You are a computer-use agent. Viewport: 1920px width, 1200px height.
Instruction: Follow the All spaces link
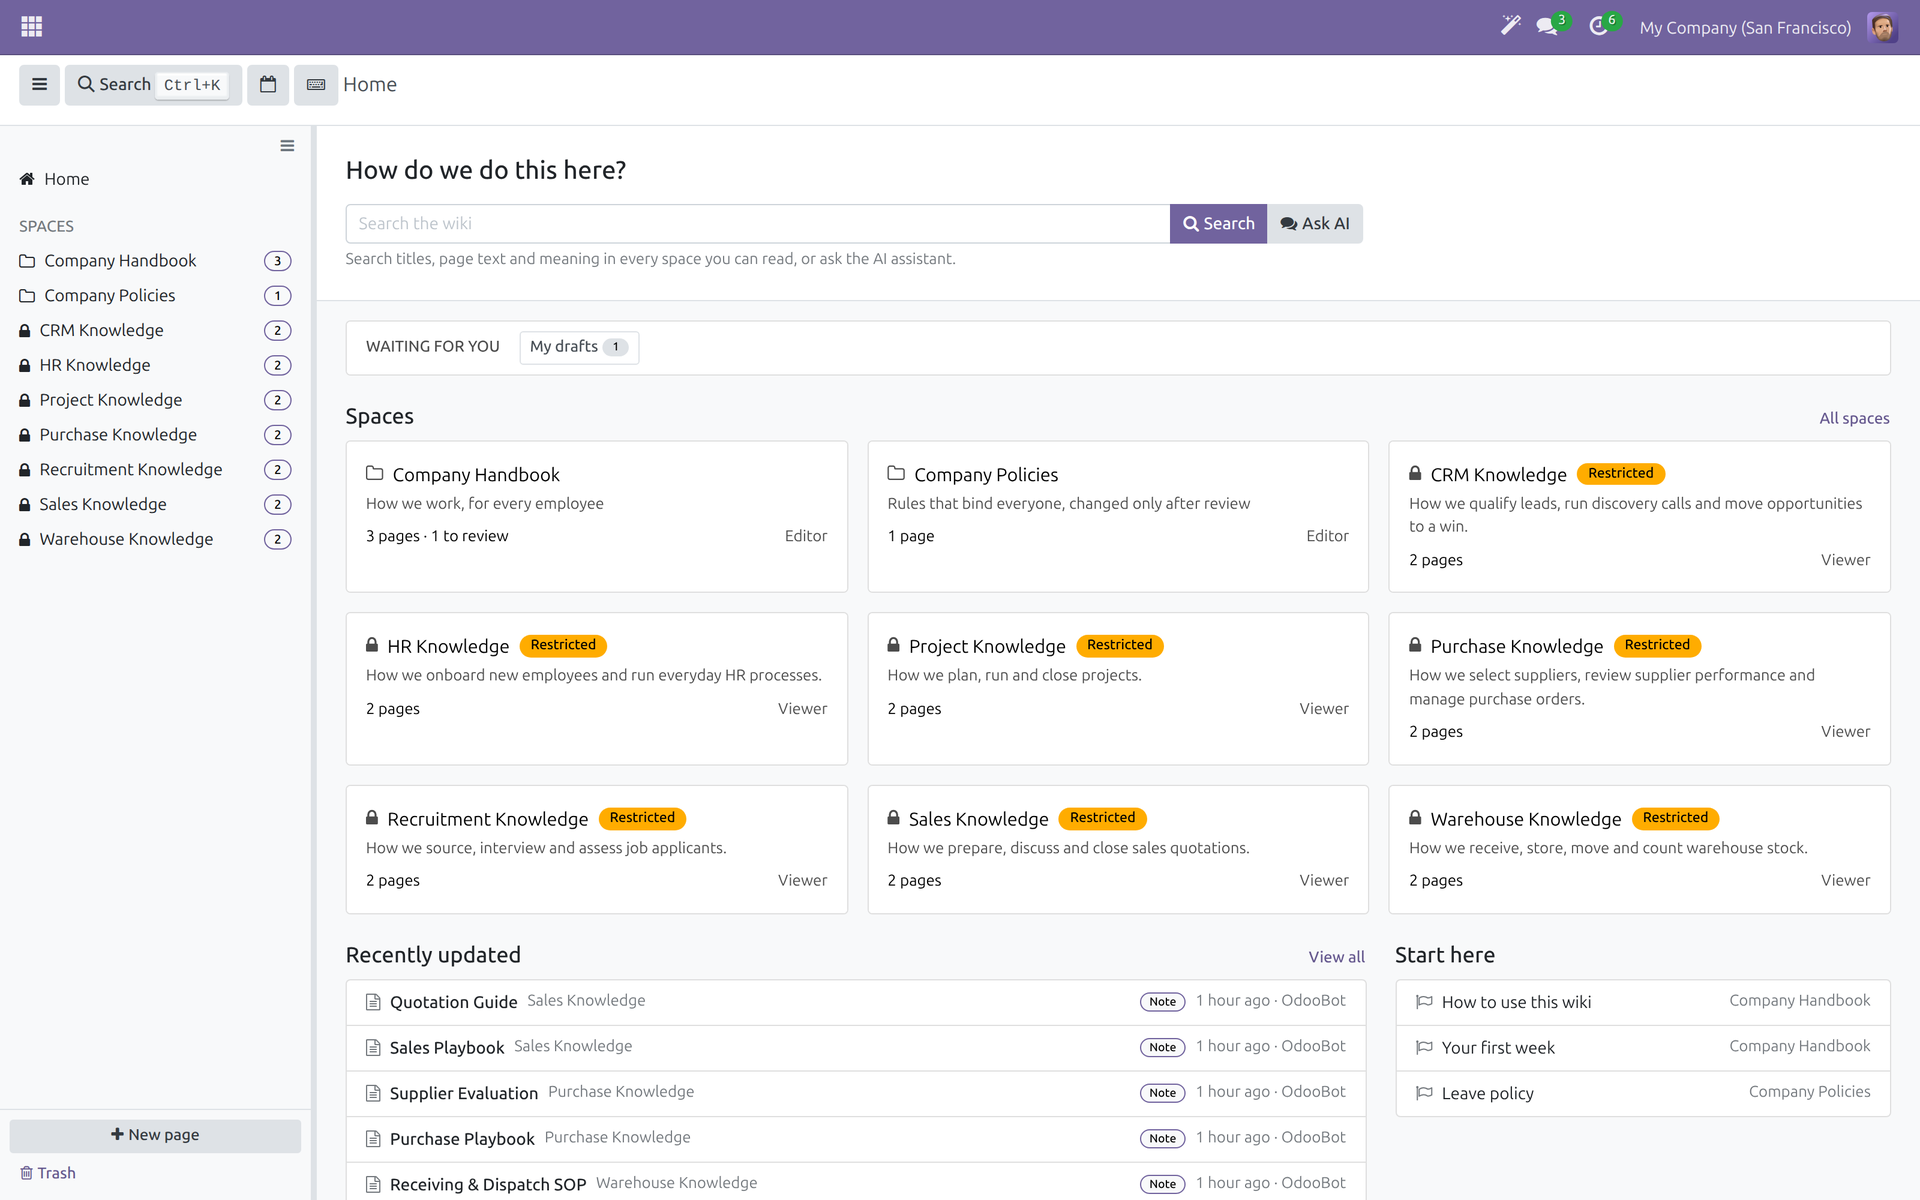tap(1854, 418)
